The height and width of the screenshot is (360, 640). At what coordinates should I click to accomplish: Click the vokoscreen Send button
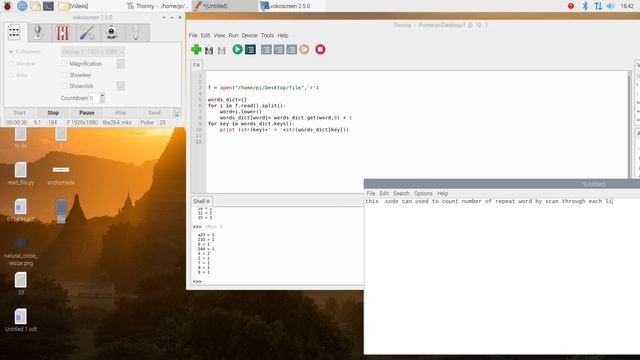tap(154, 113)
